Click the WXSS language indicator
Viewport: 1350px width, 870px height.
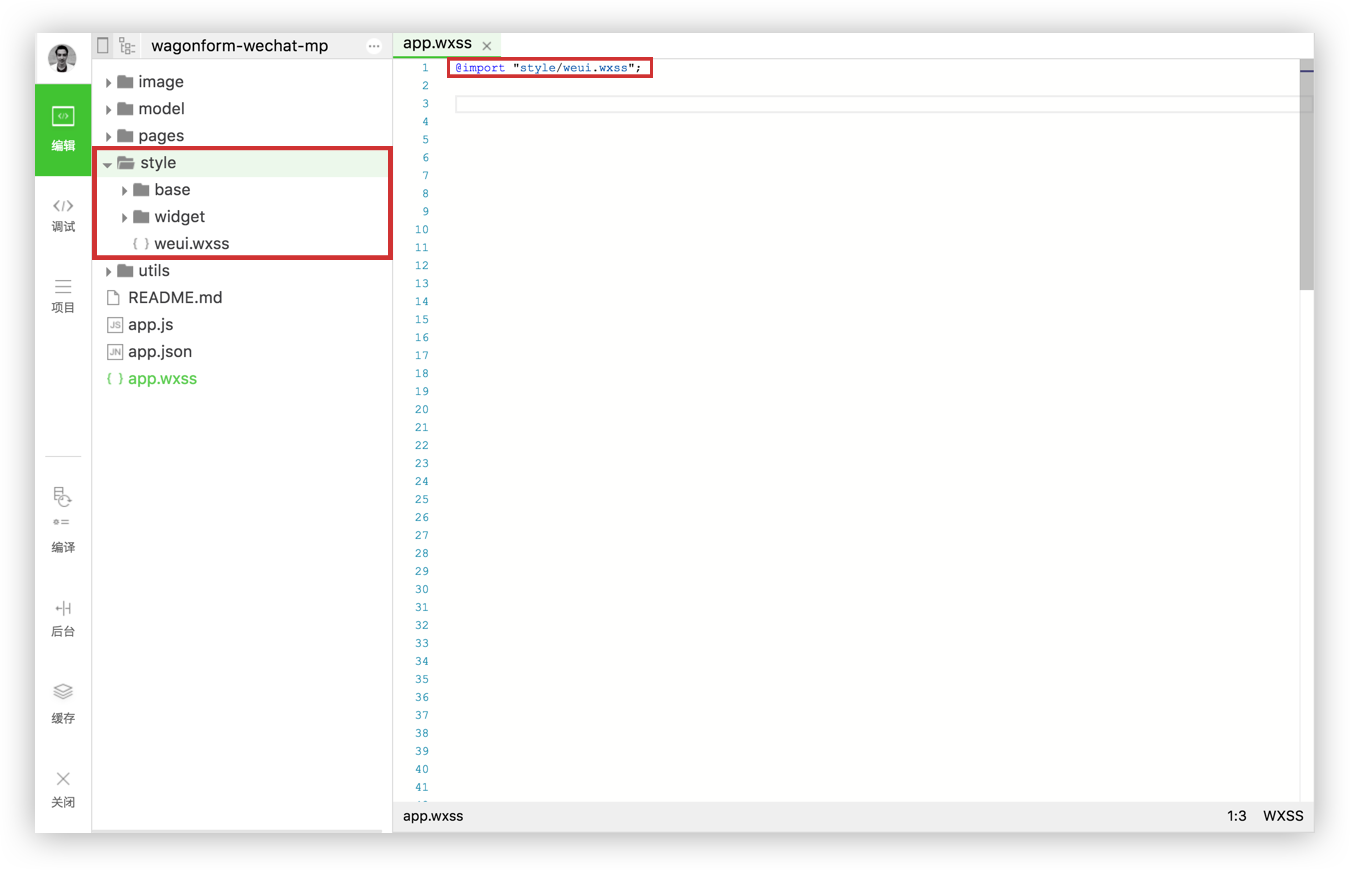[x=1283, y=816]
